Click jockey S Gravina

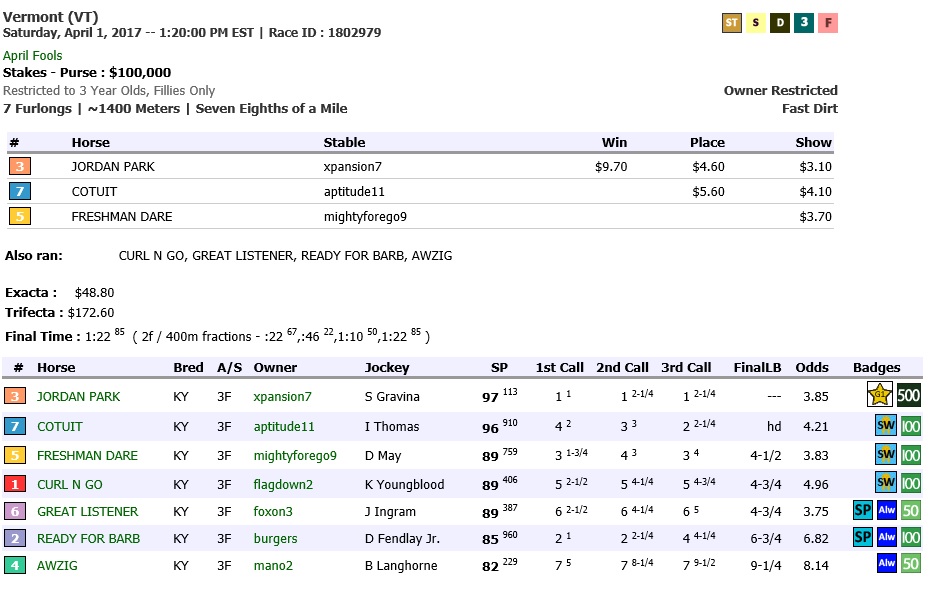pos(392,396)
